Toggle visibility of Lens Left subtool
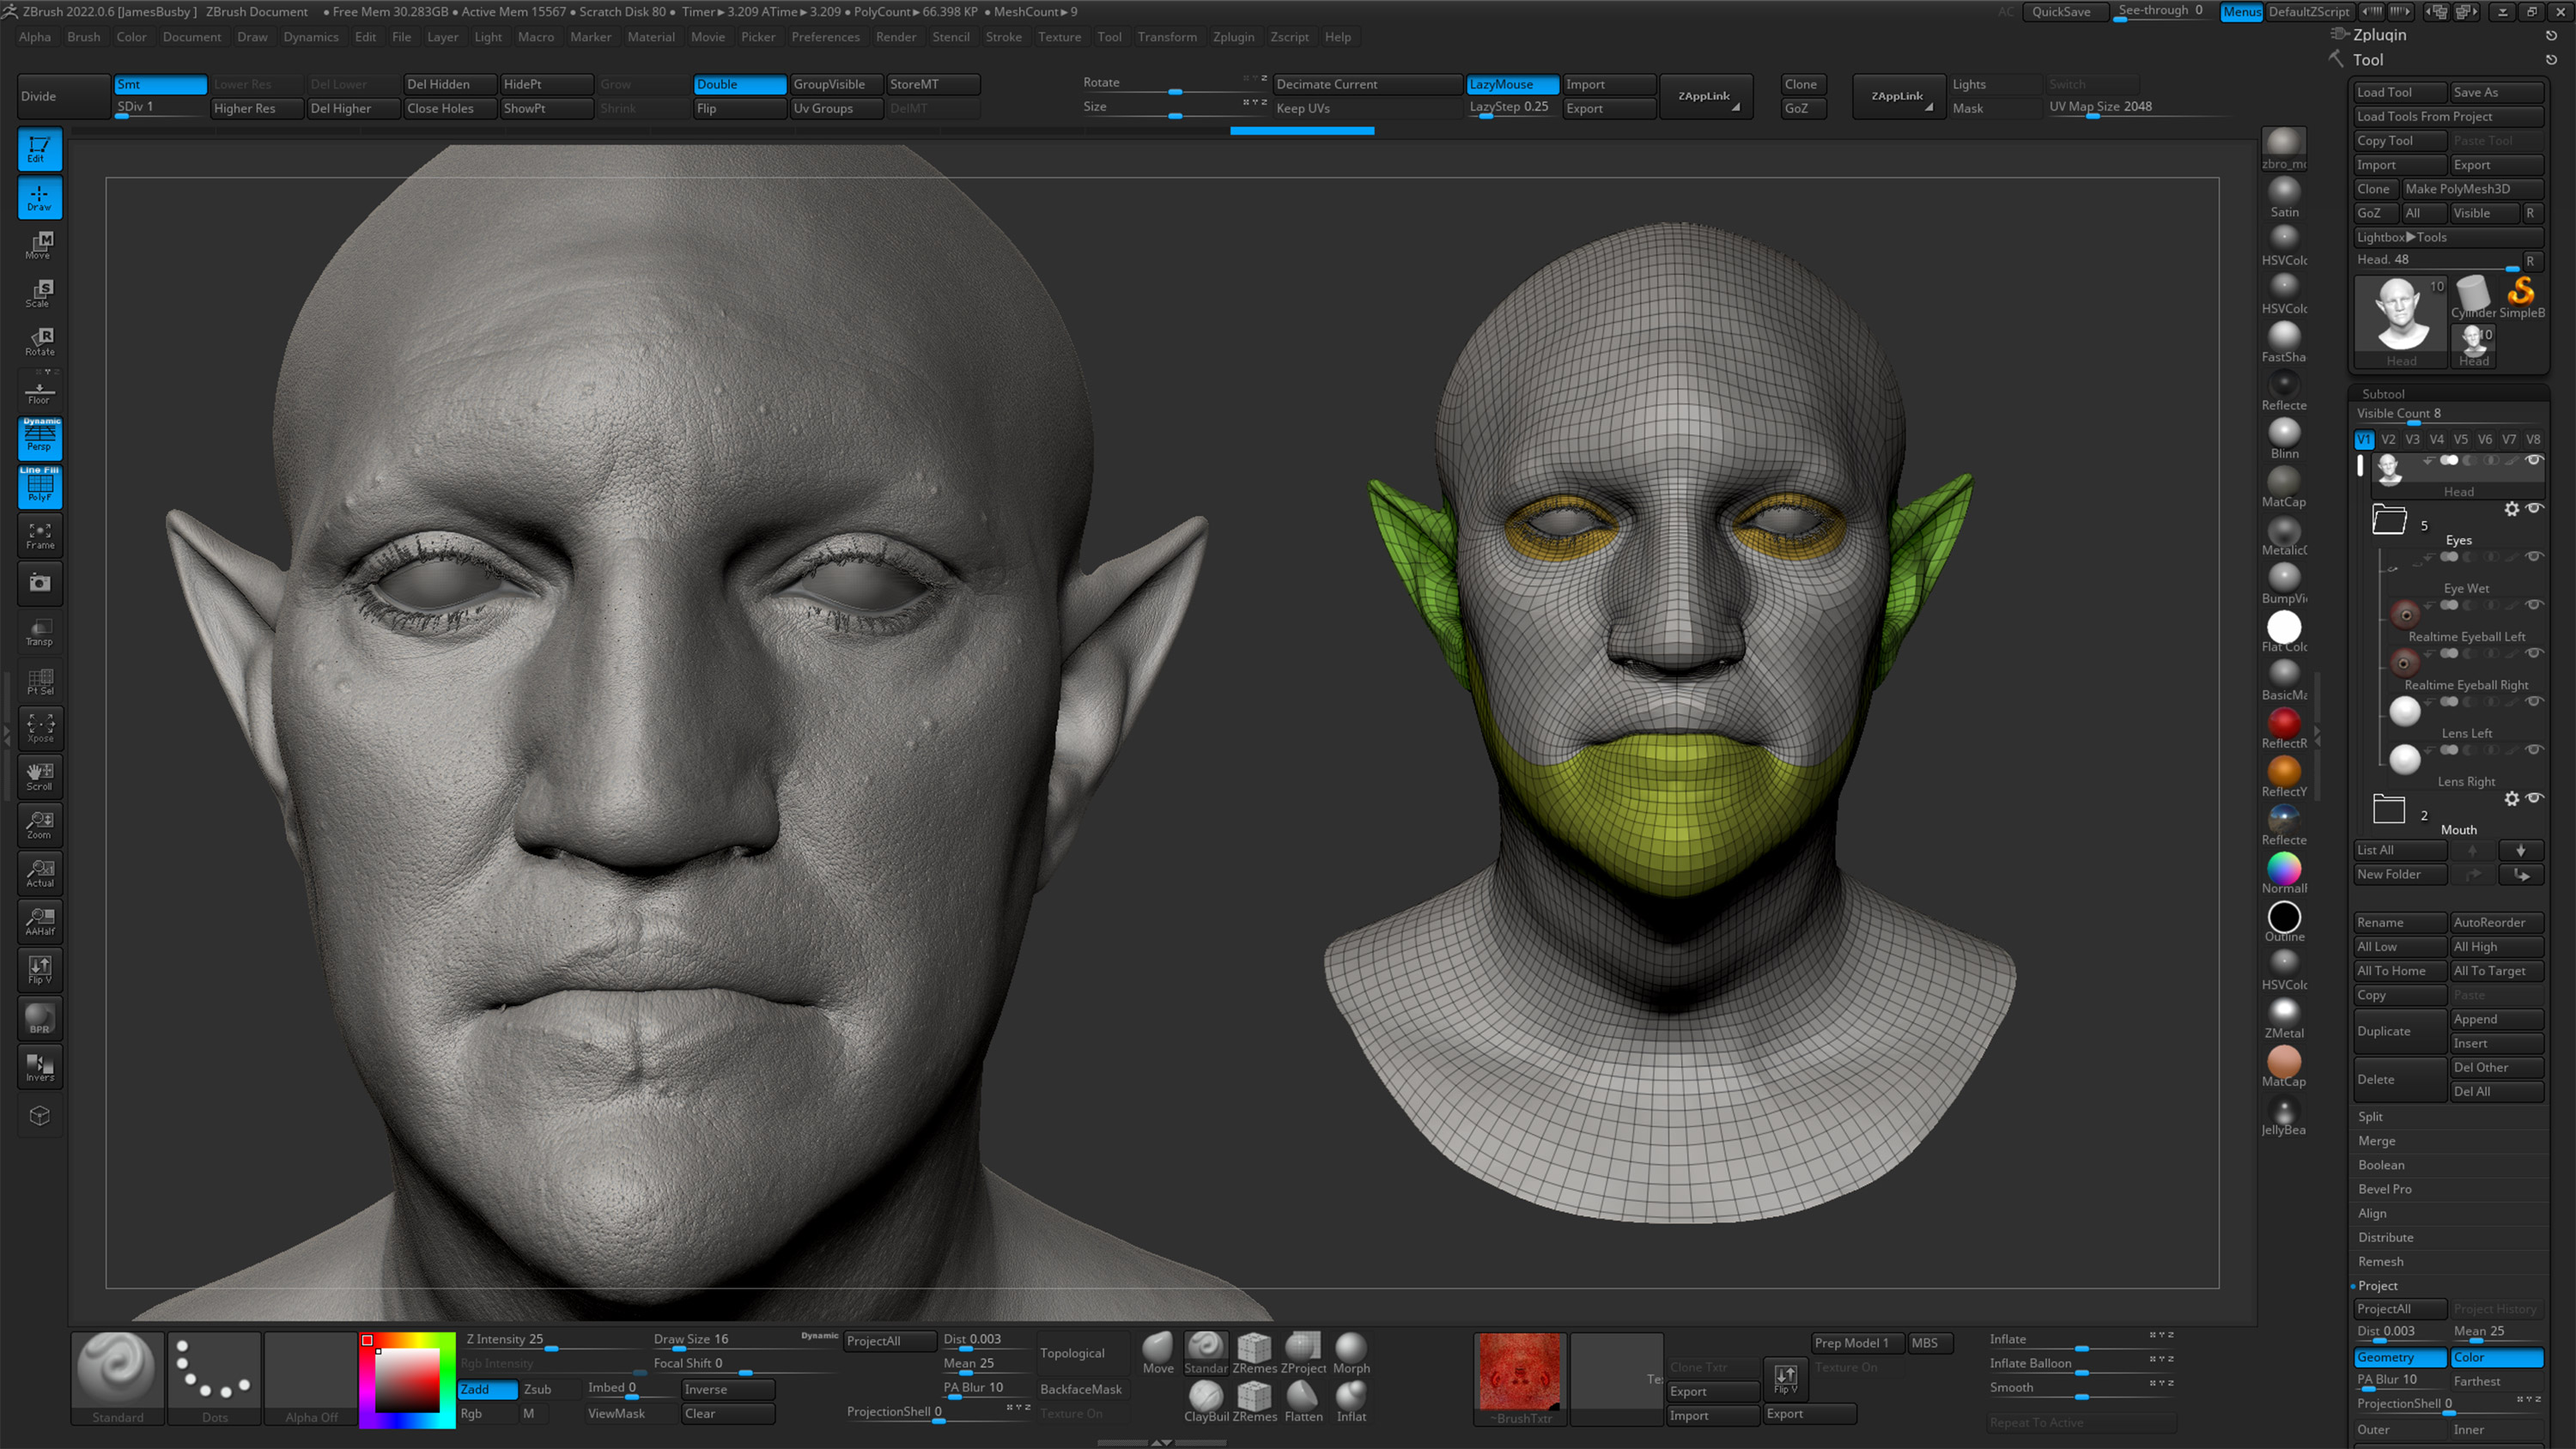2576x1449 pixels. point(2534,749)
